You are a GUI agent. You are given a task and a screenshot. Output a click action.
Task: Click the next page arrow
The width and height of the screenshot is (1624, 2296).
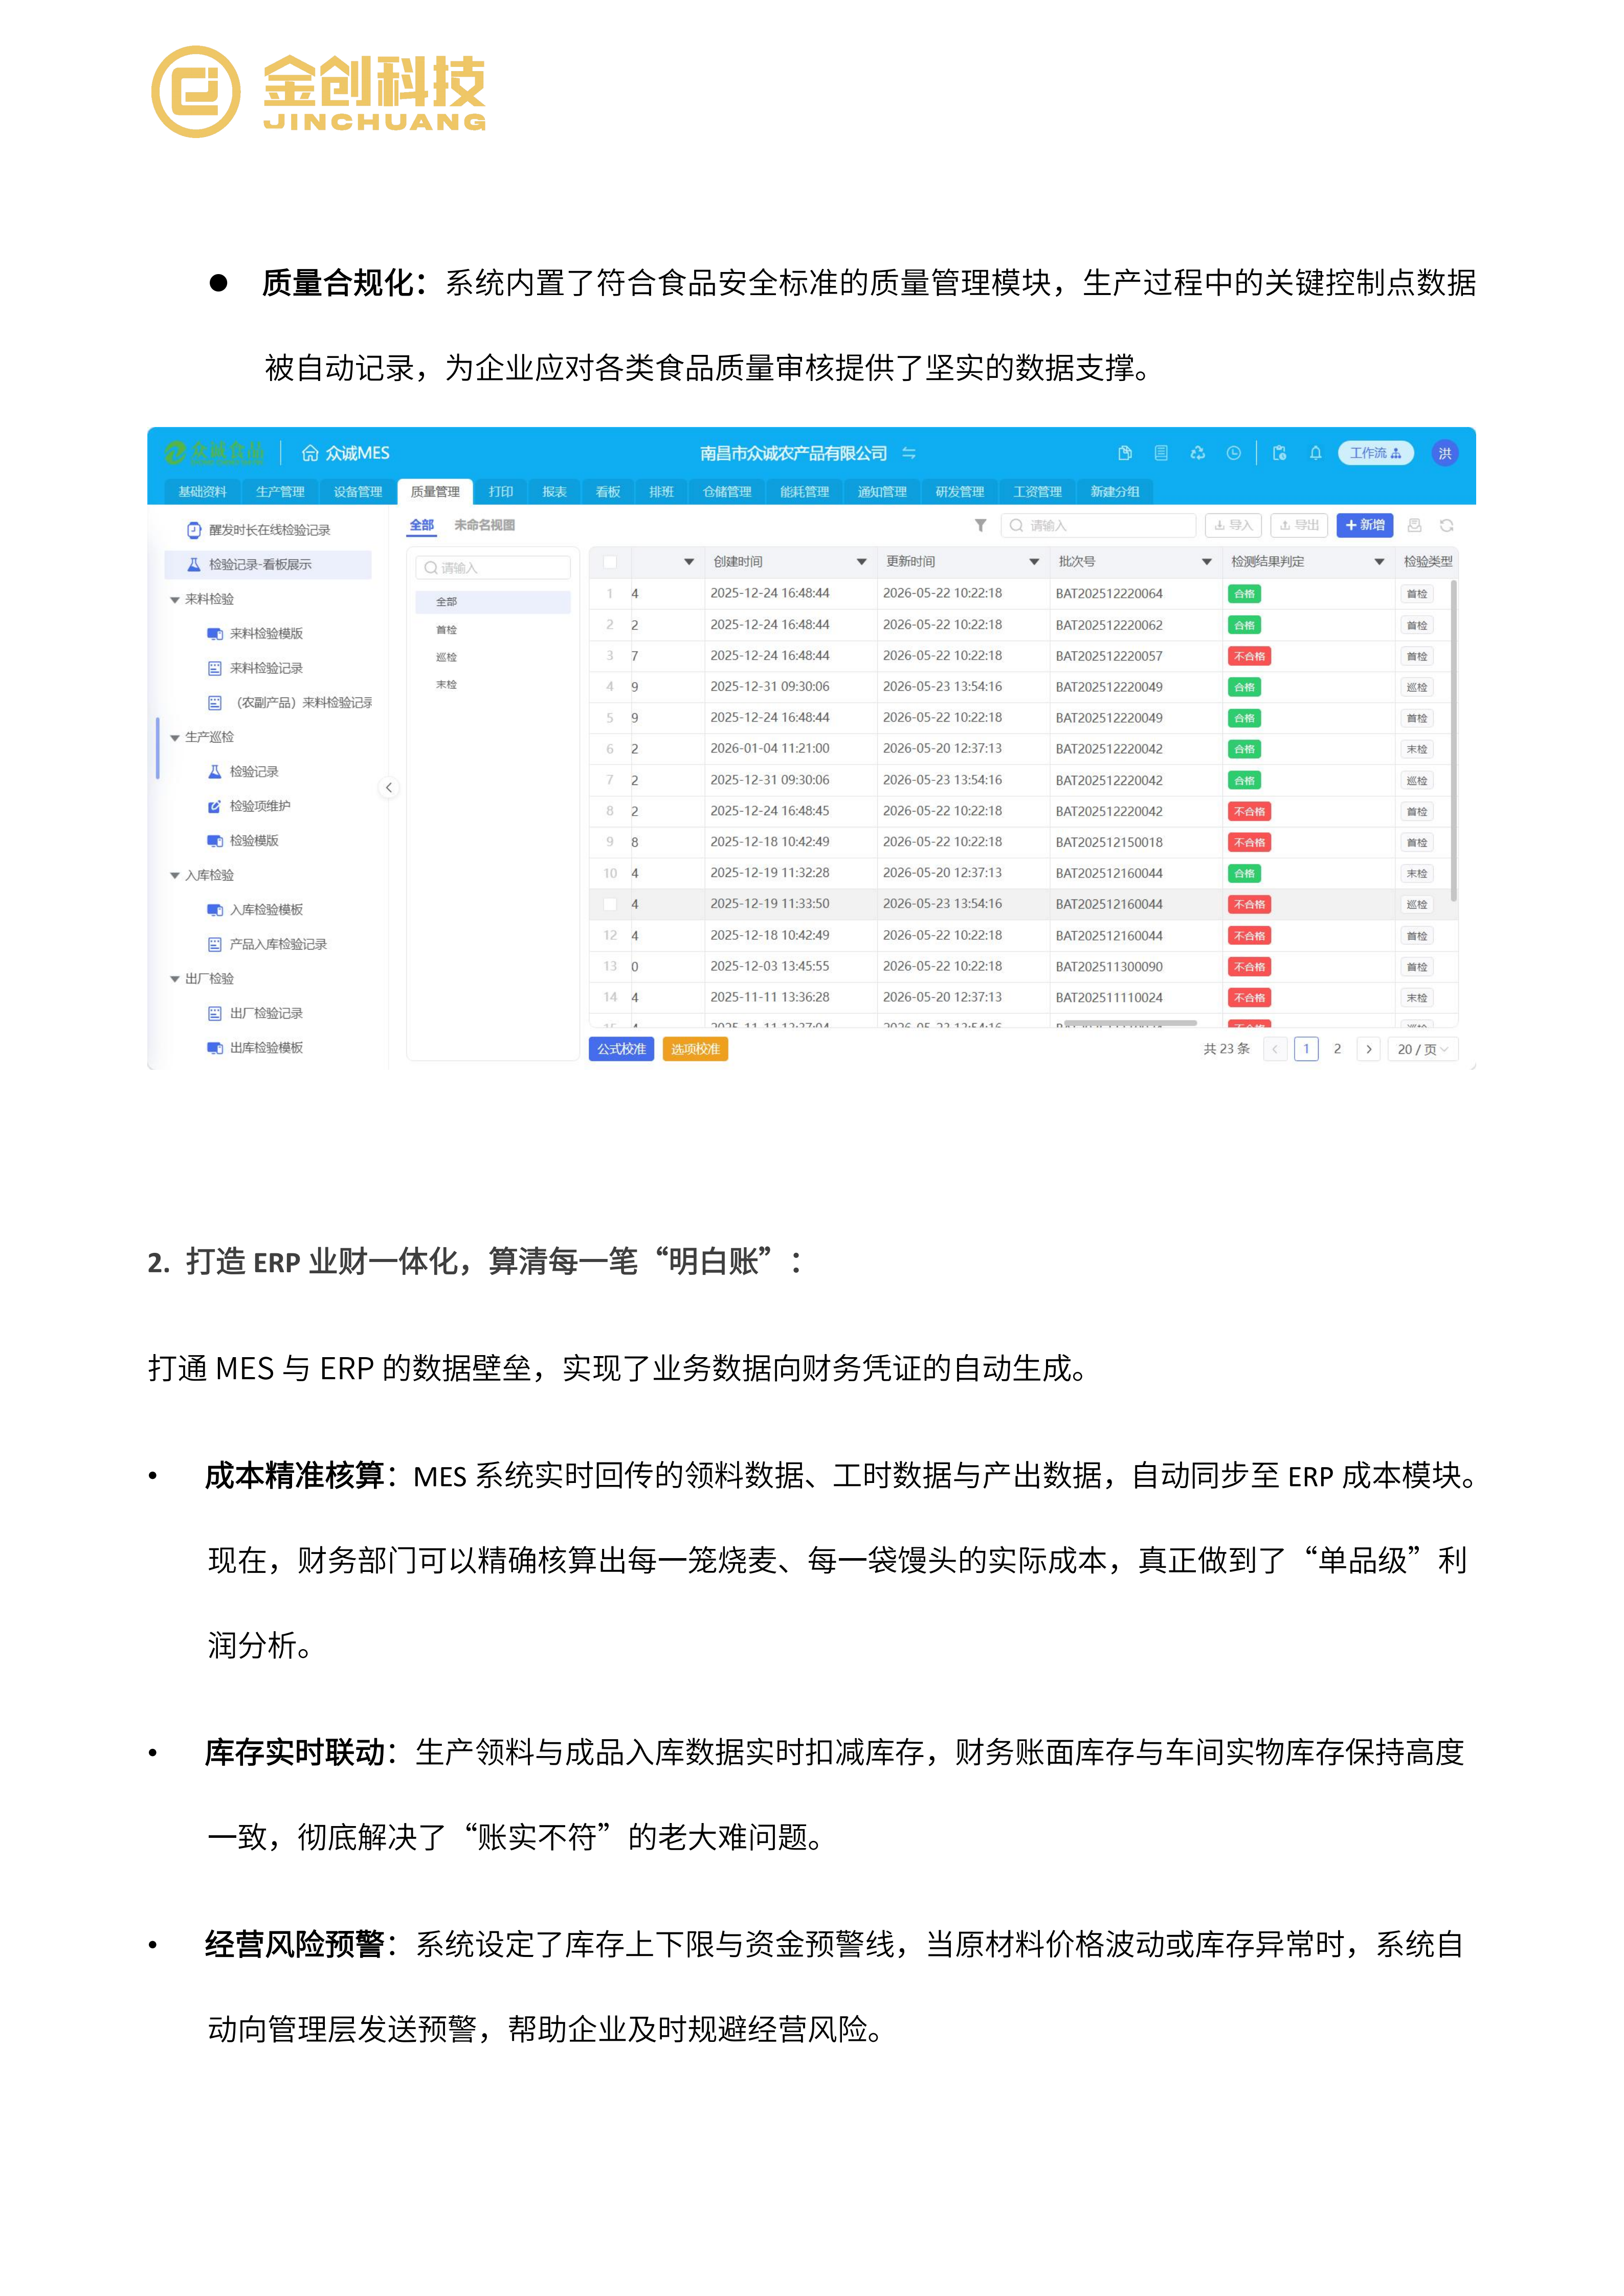click(x=1369, y=1049)
